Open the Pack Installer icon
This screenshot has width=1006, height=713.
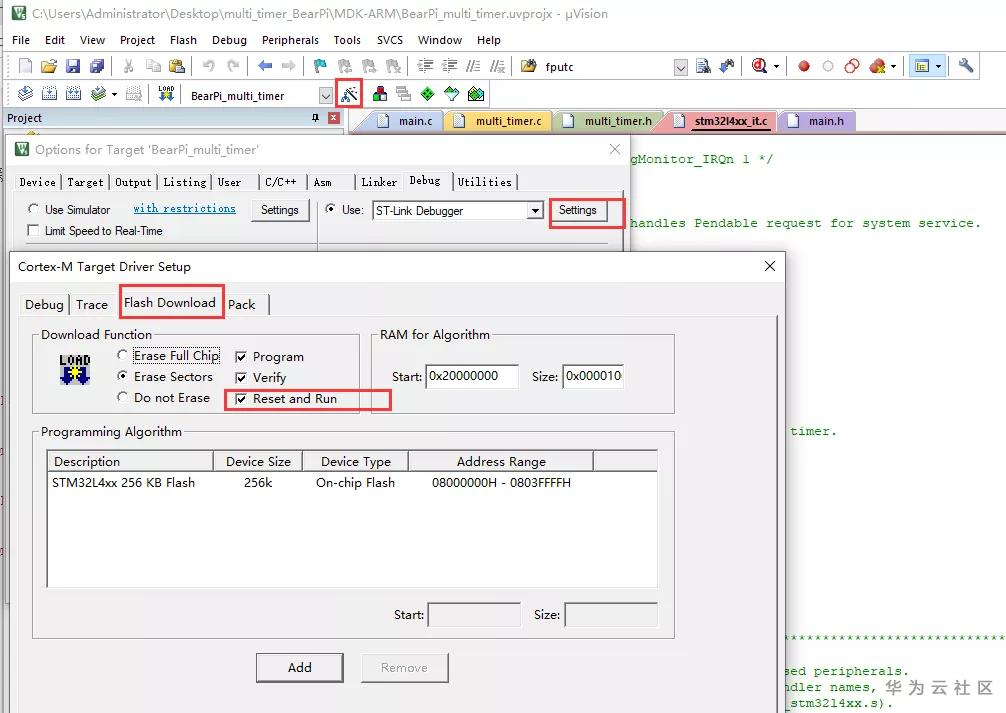(x=476, y=94)
